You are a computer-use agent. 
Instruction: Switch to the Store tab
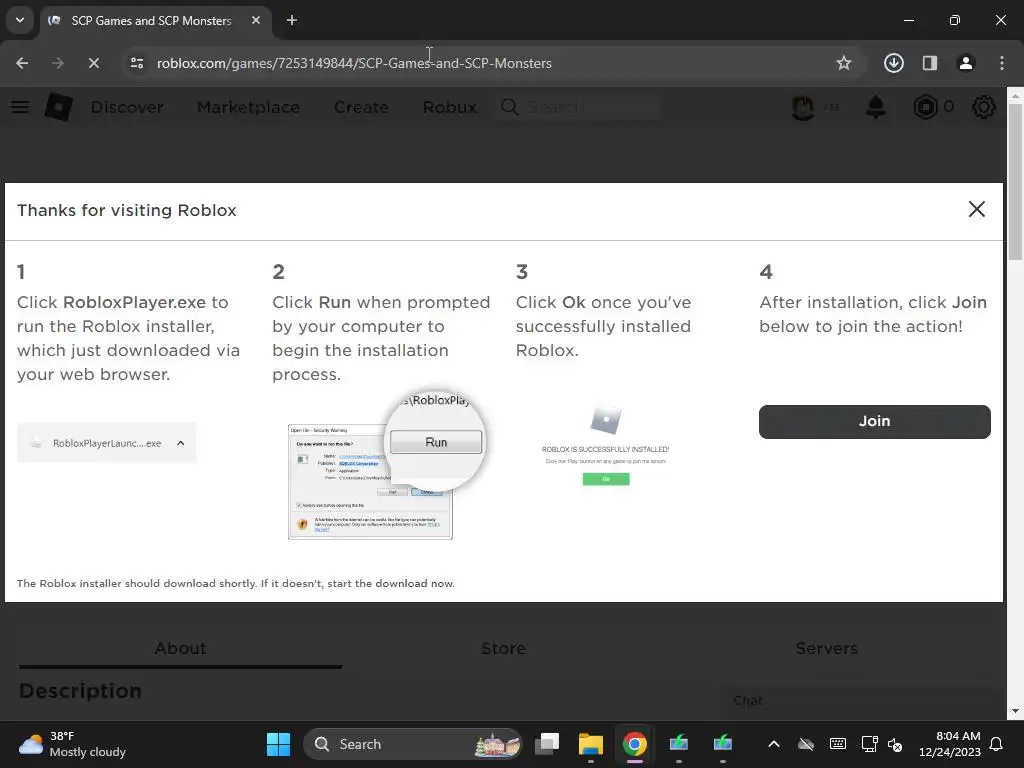[x=504, y=648]
